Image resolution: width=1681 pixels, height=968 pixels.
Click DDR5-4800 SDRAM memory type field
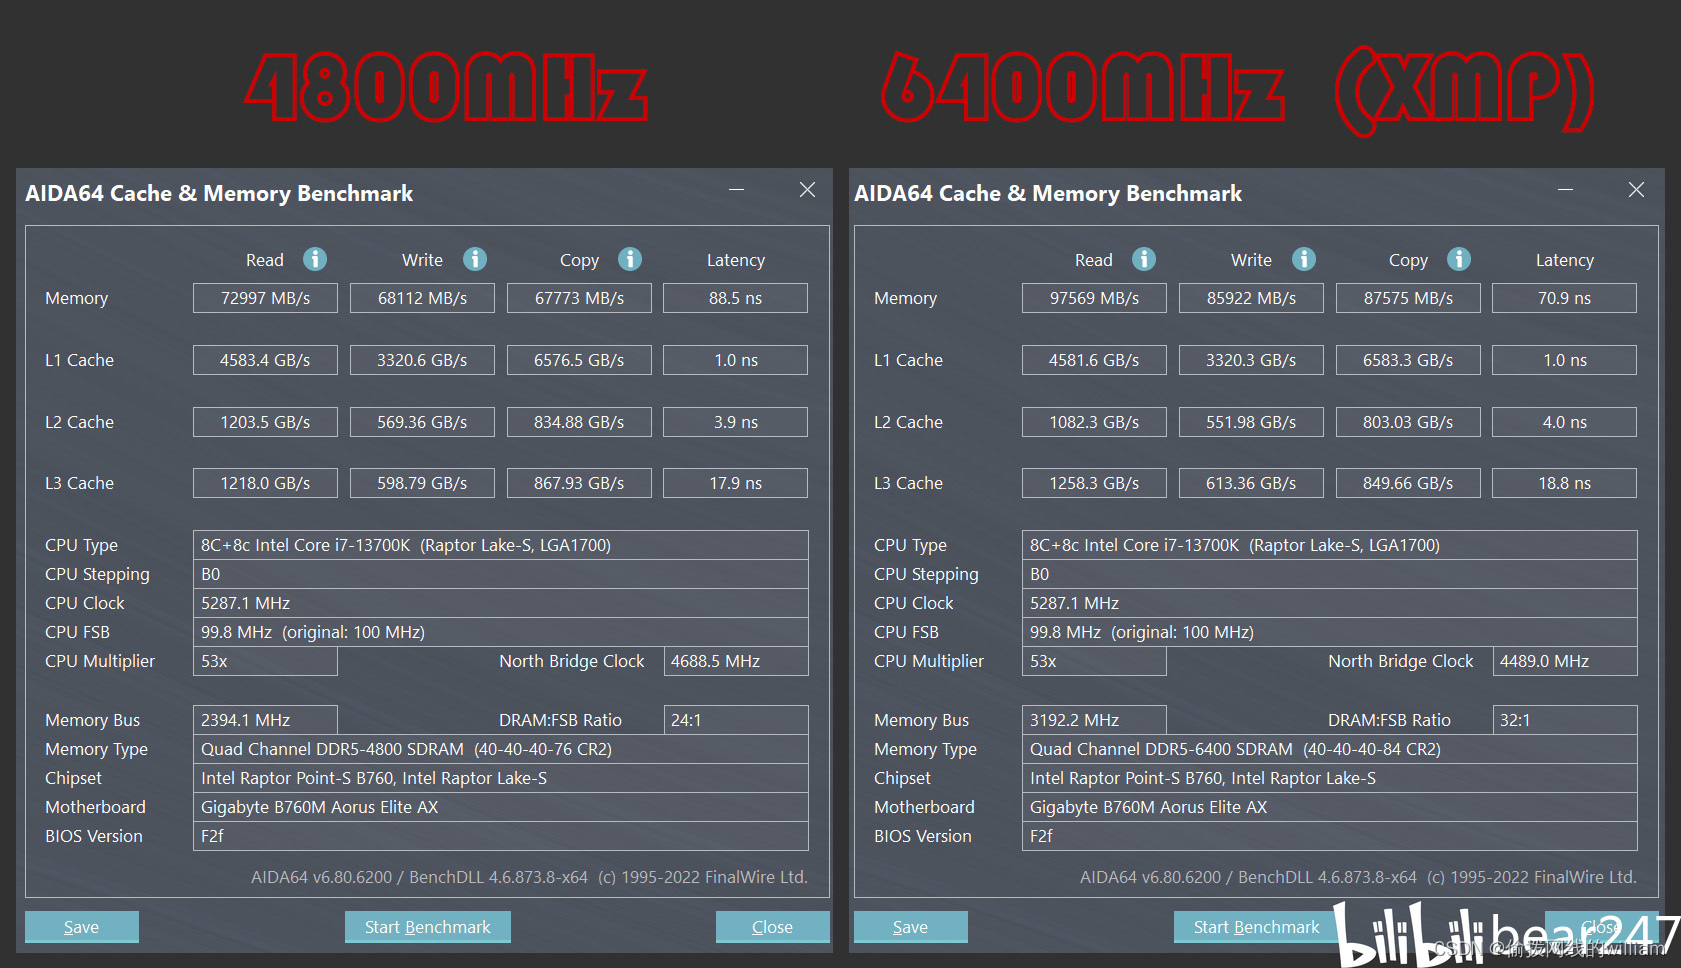[x=501, y=749]
